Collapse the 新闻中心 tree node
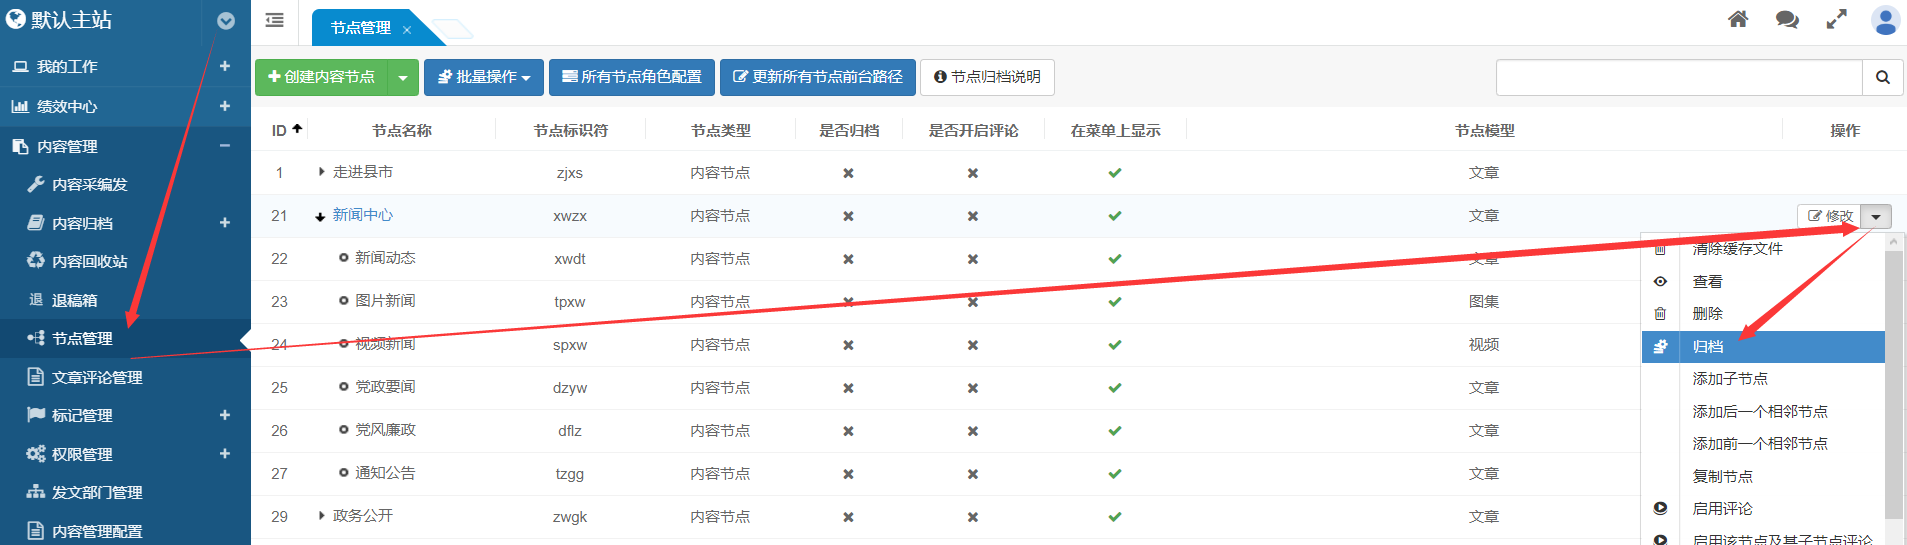Image resolution: width=1907 pixels, height=545 pixels. 320,216
